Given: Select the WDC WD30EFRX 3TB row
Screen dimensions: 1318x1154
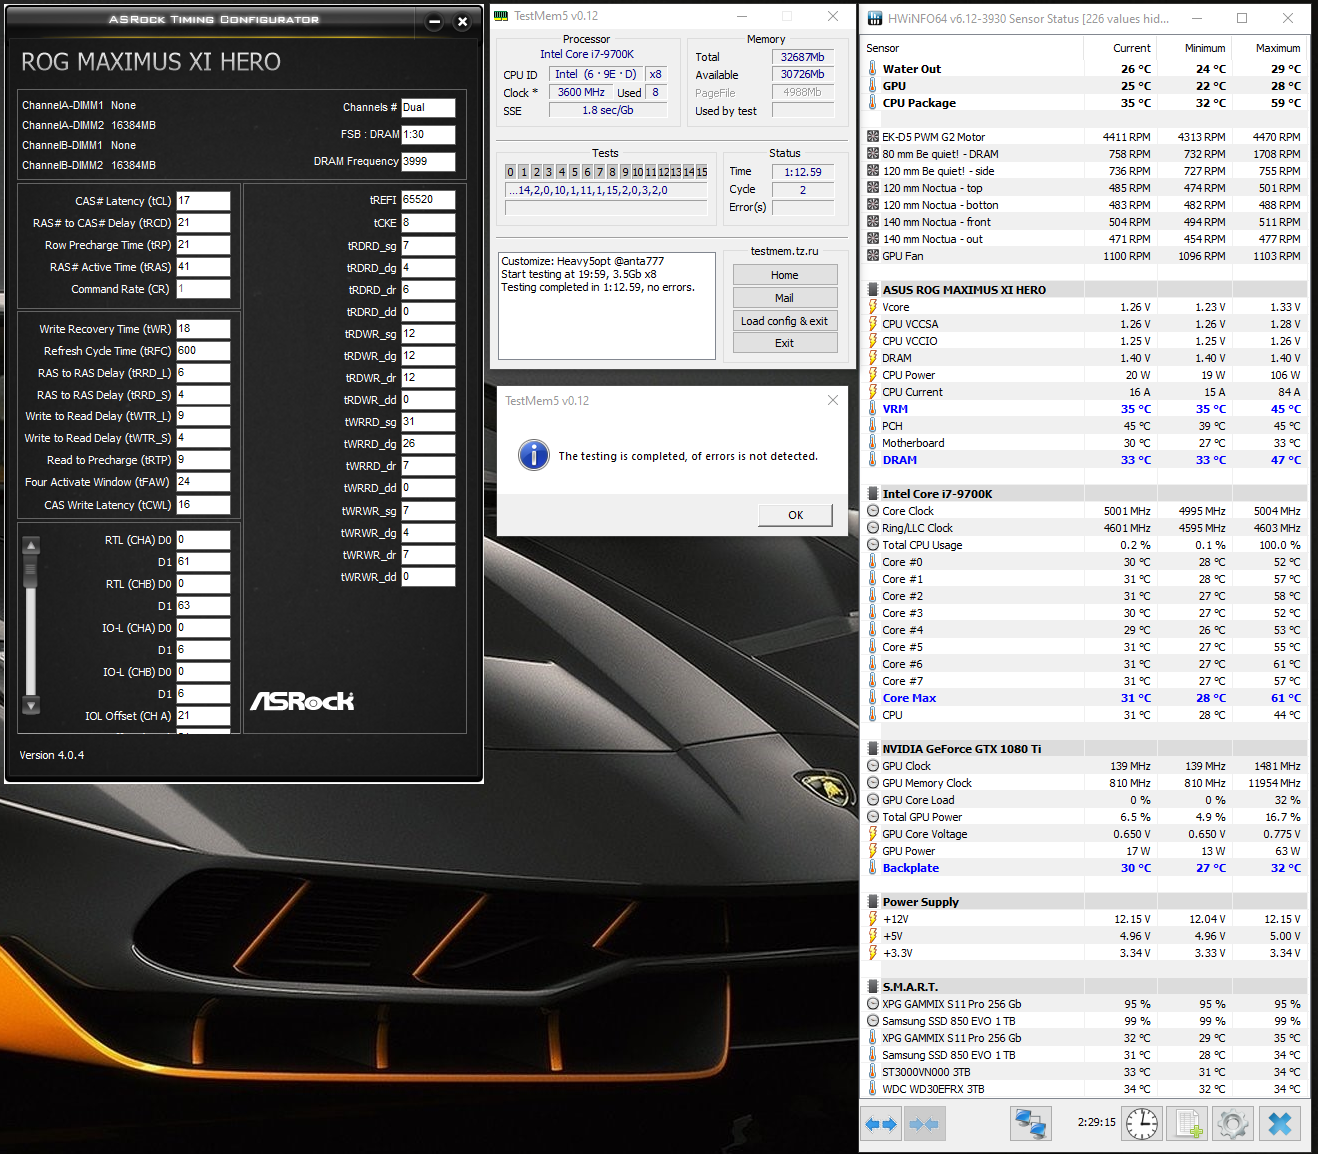Looking at the screenshot, I should (x=1083, y=1089).
